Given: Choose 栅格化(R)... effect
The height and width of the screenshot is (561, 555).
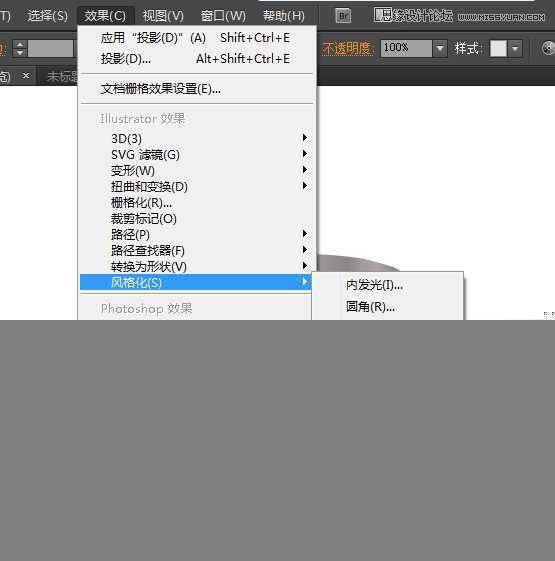Looking at the screenshot, I should tap(195, 203).
